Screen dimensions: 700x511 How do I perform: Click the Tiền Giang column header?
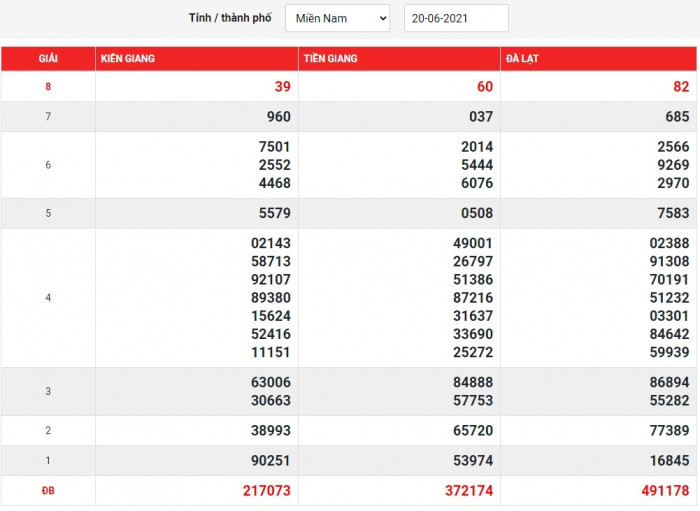pyautogui.click(x=330, y=59)
